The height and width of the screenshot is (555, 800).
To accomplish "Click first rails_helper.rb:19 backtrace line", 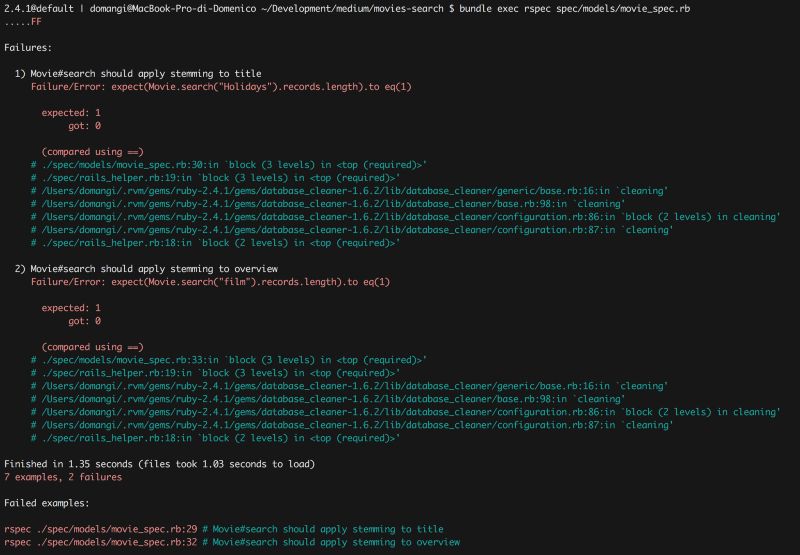I will pos(215,178).
